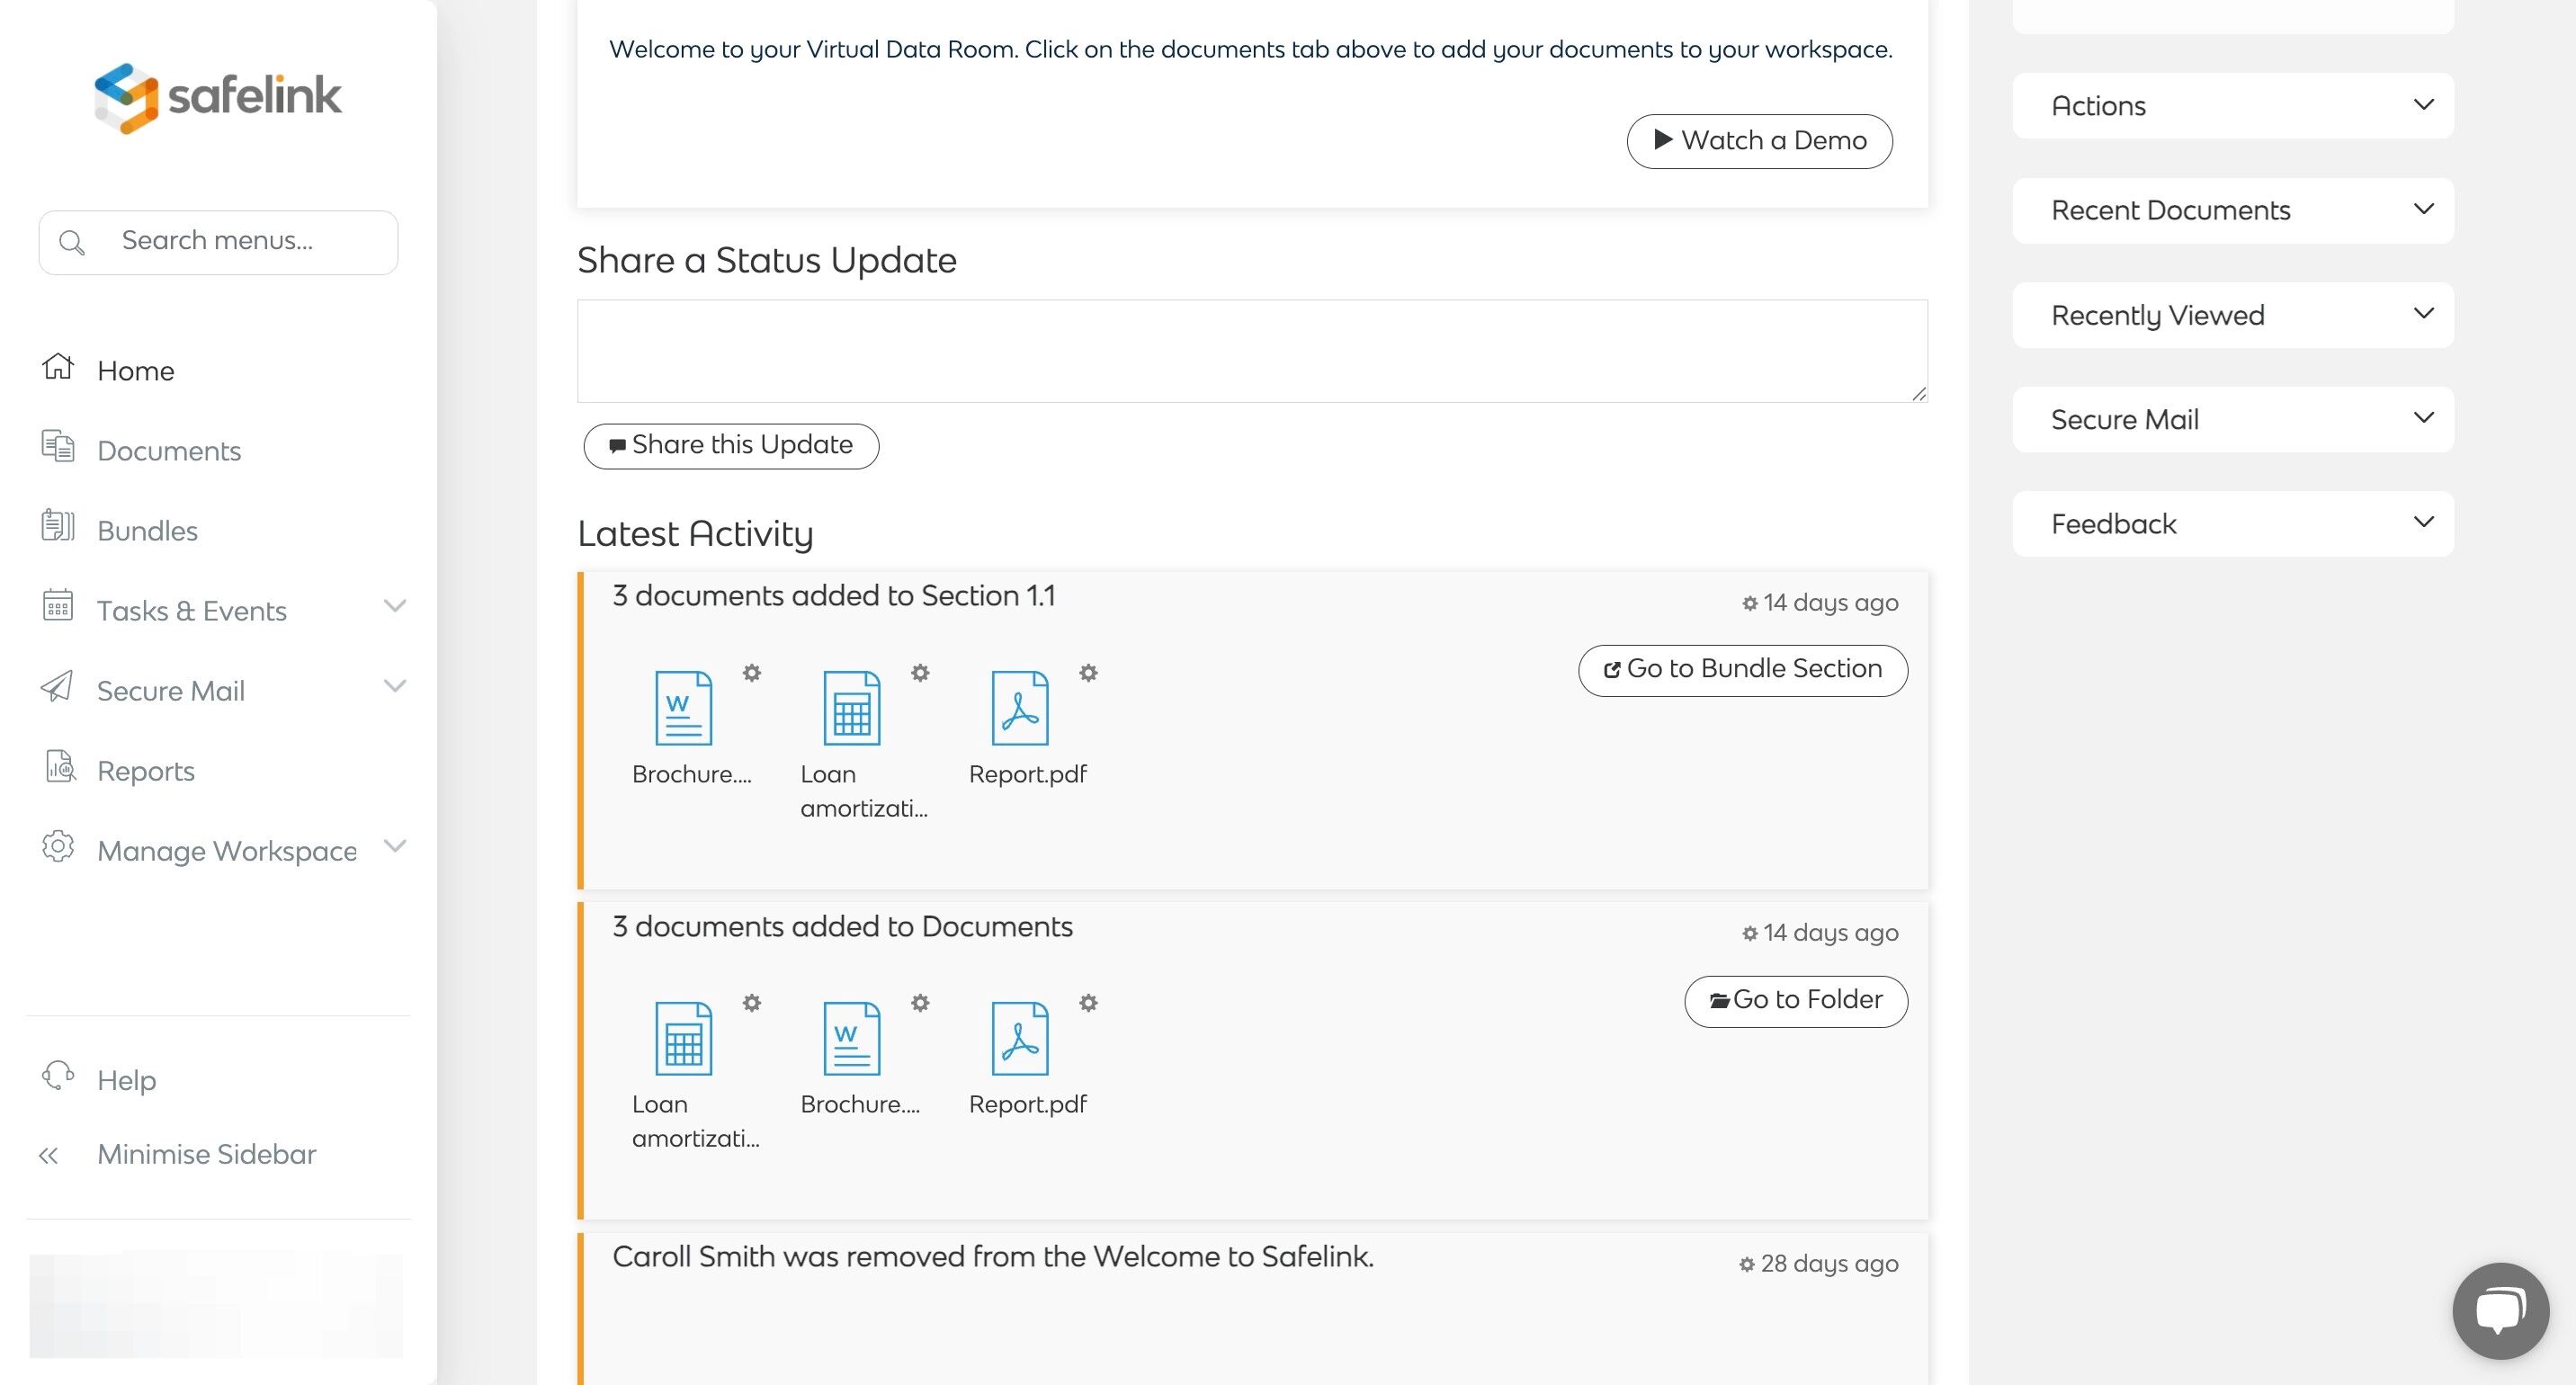
Task: Click the Watch a Demo button
Action: tap(1759, 141)
